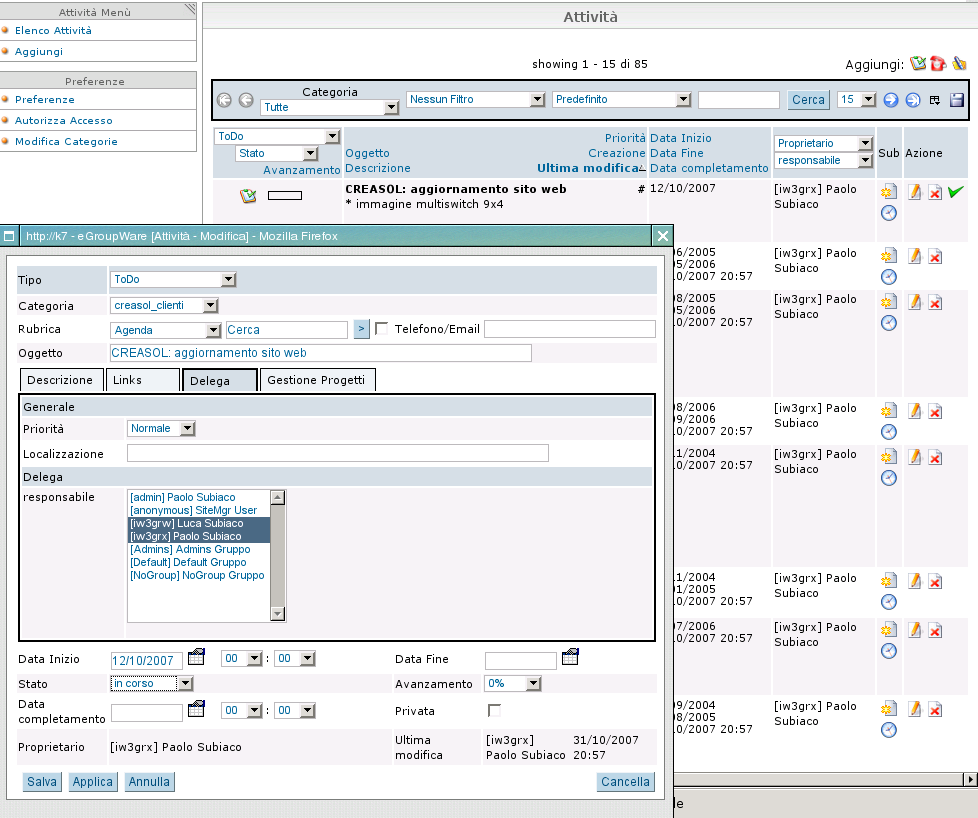
Task: Open calendar picker for Data Inizio
Action: coord(196,656)
